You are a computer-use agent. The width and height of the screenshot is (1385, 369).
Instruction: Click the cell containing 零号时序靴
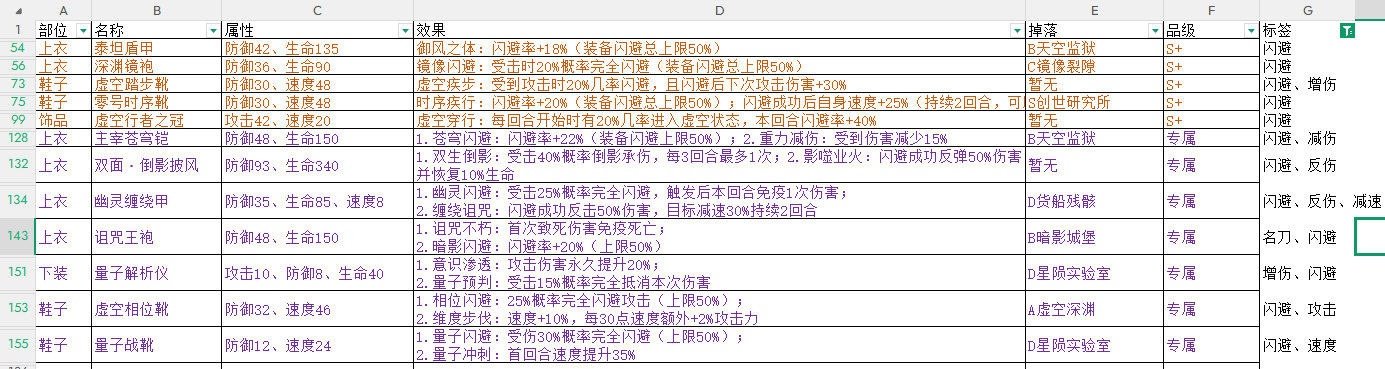point(156,102)
